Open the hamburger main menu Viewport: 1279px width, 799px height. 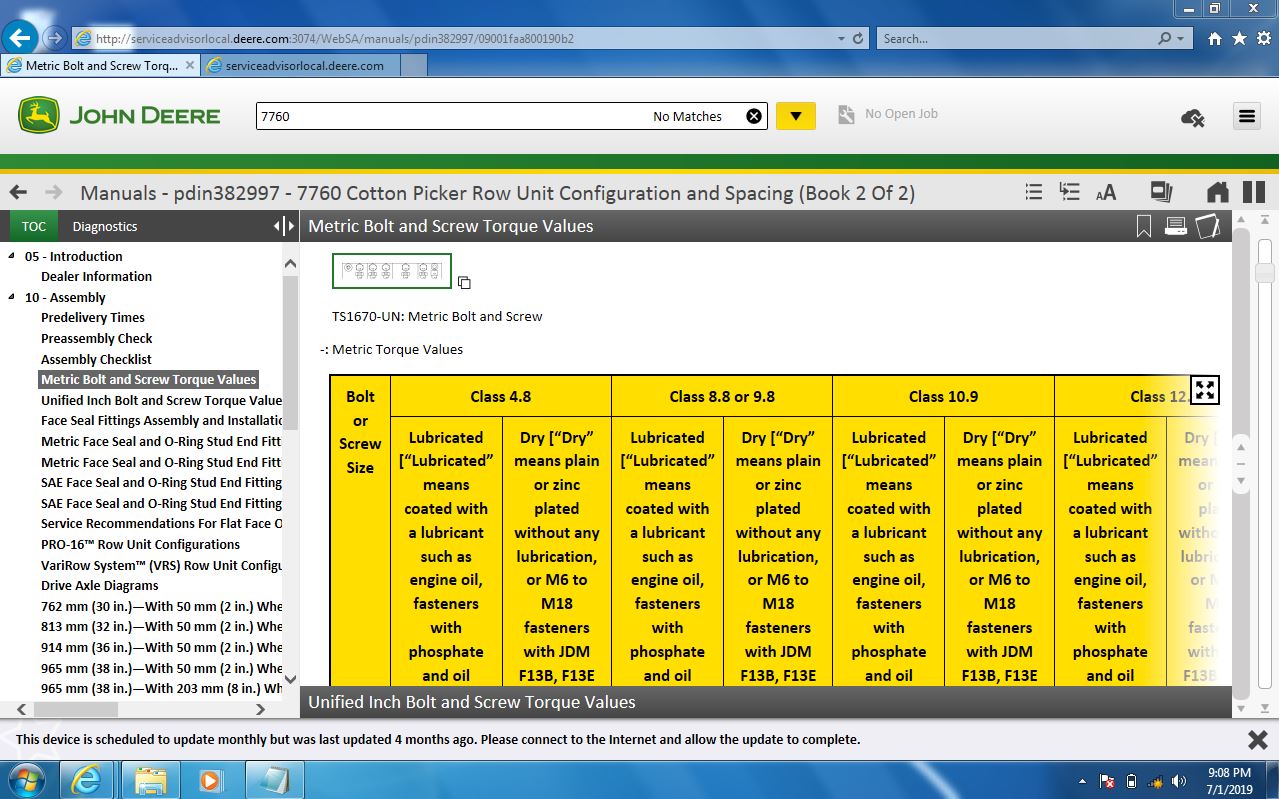pyautogui.click(x=1246, y=116)
